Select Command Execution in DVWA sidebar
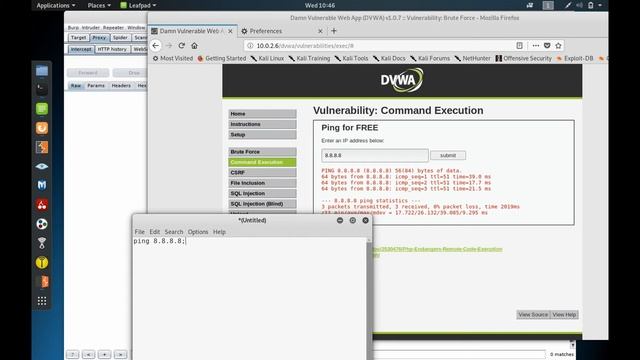This screenshot has height=360, width=640. [x=262, y=162]
